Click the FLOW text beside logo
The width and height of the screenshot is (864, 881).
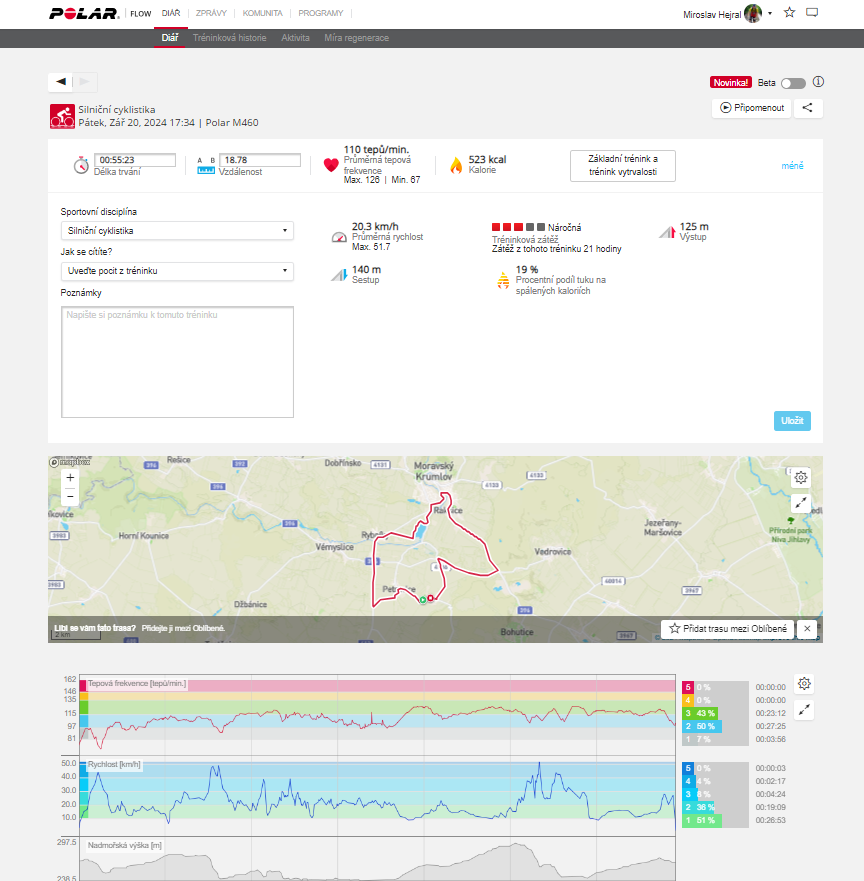pos(140,13)
